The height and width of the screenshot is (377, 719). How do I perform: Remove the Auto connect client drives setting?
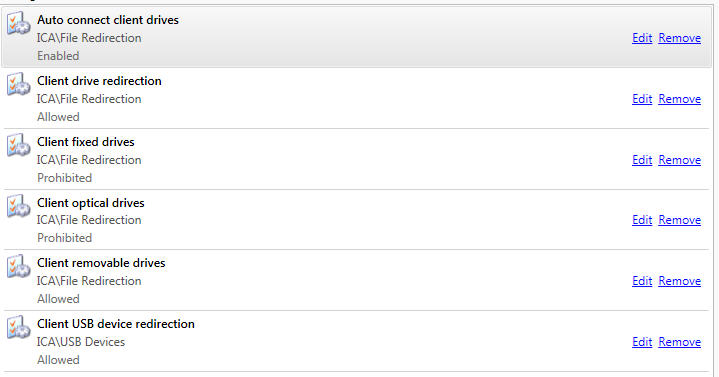pos(680,38)
